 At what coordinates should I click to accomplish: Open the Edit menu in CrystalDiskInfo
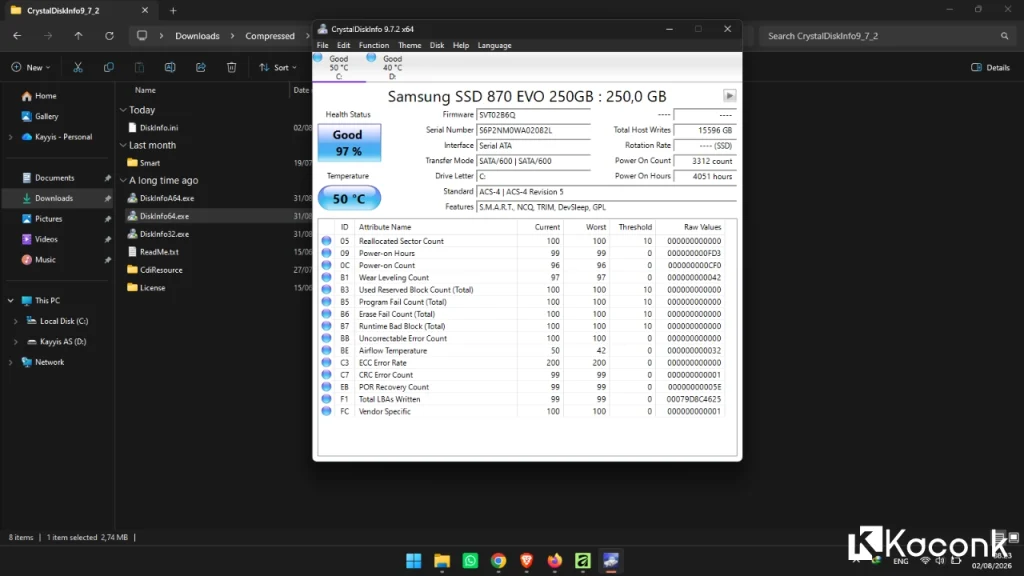(x=344, y=45)
